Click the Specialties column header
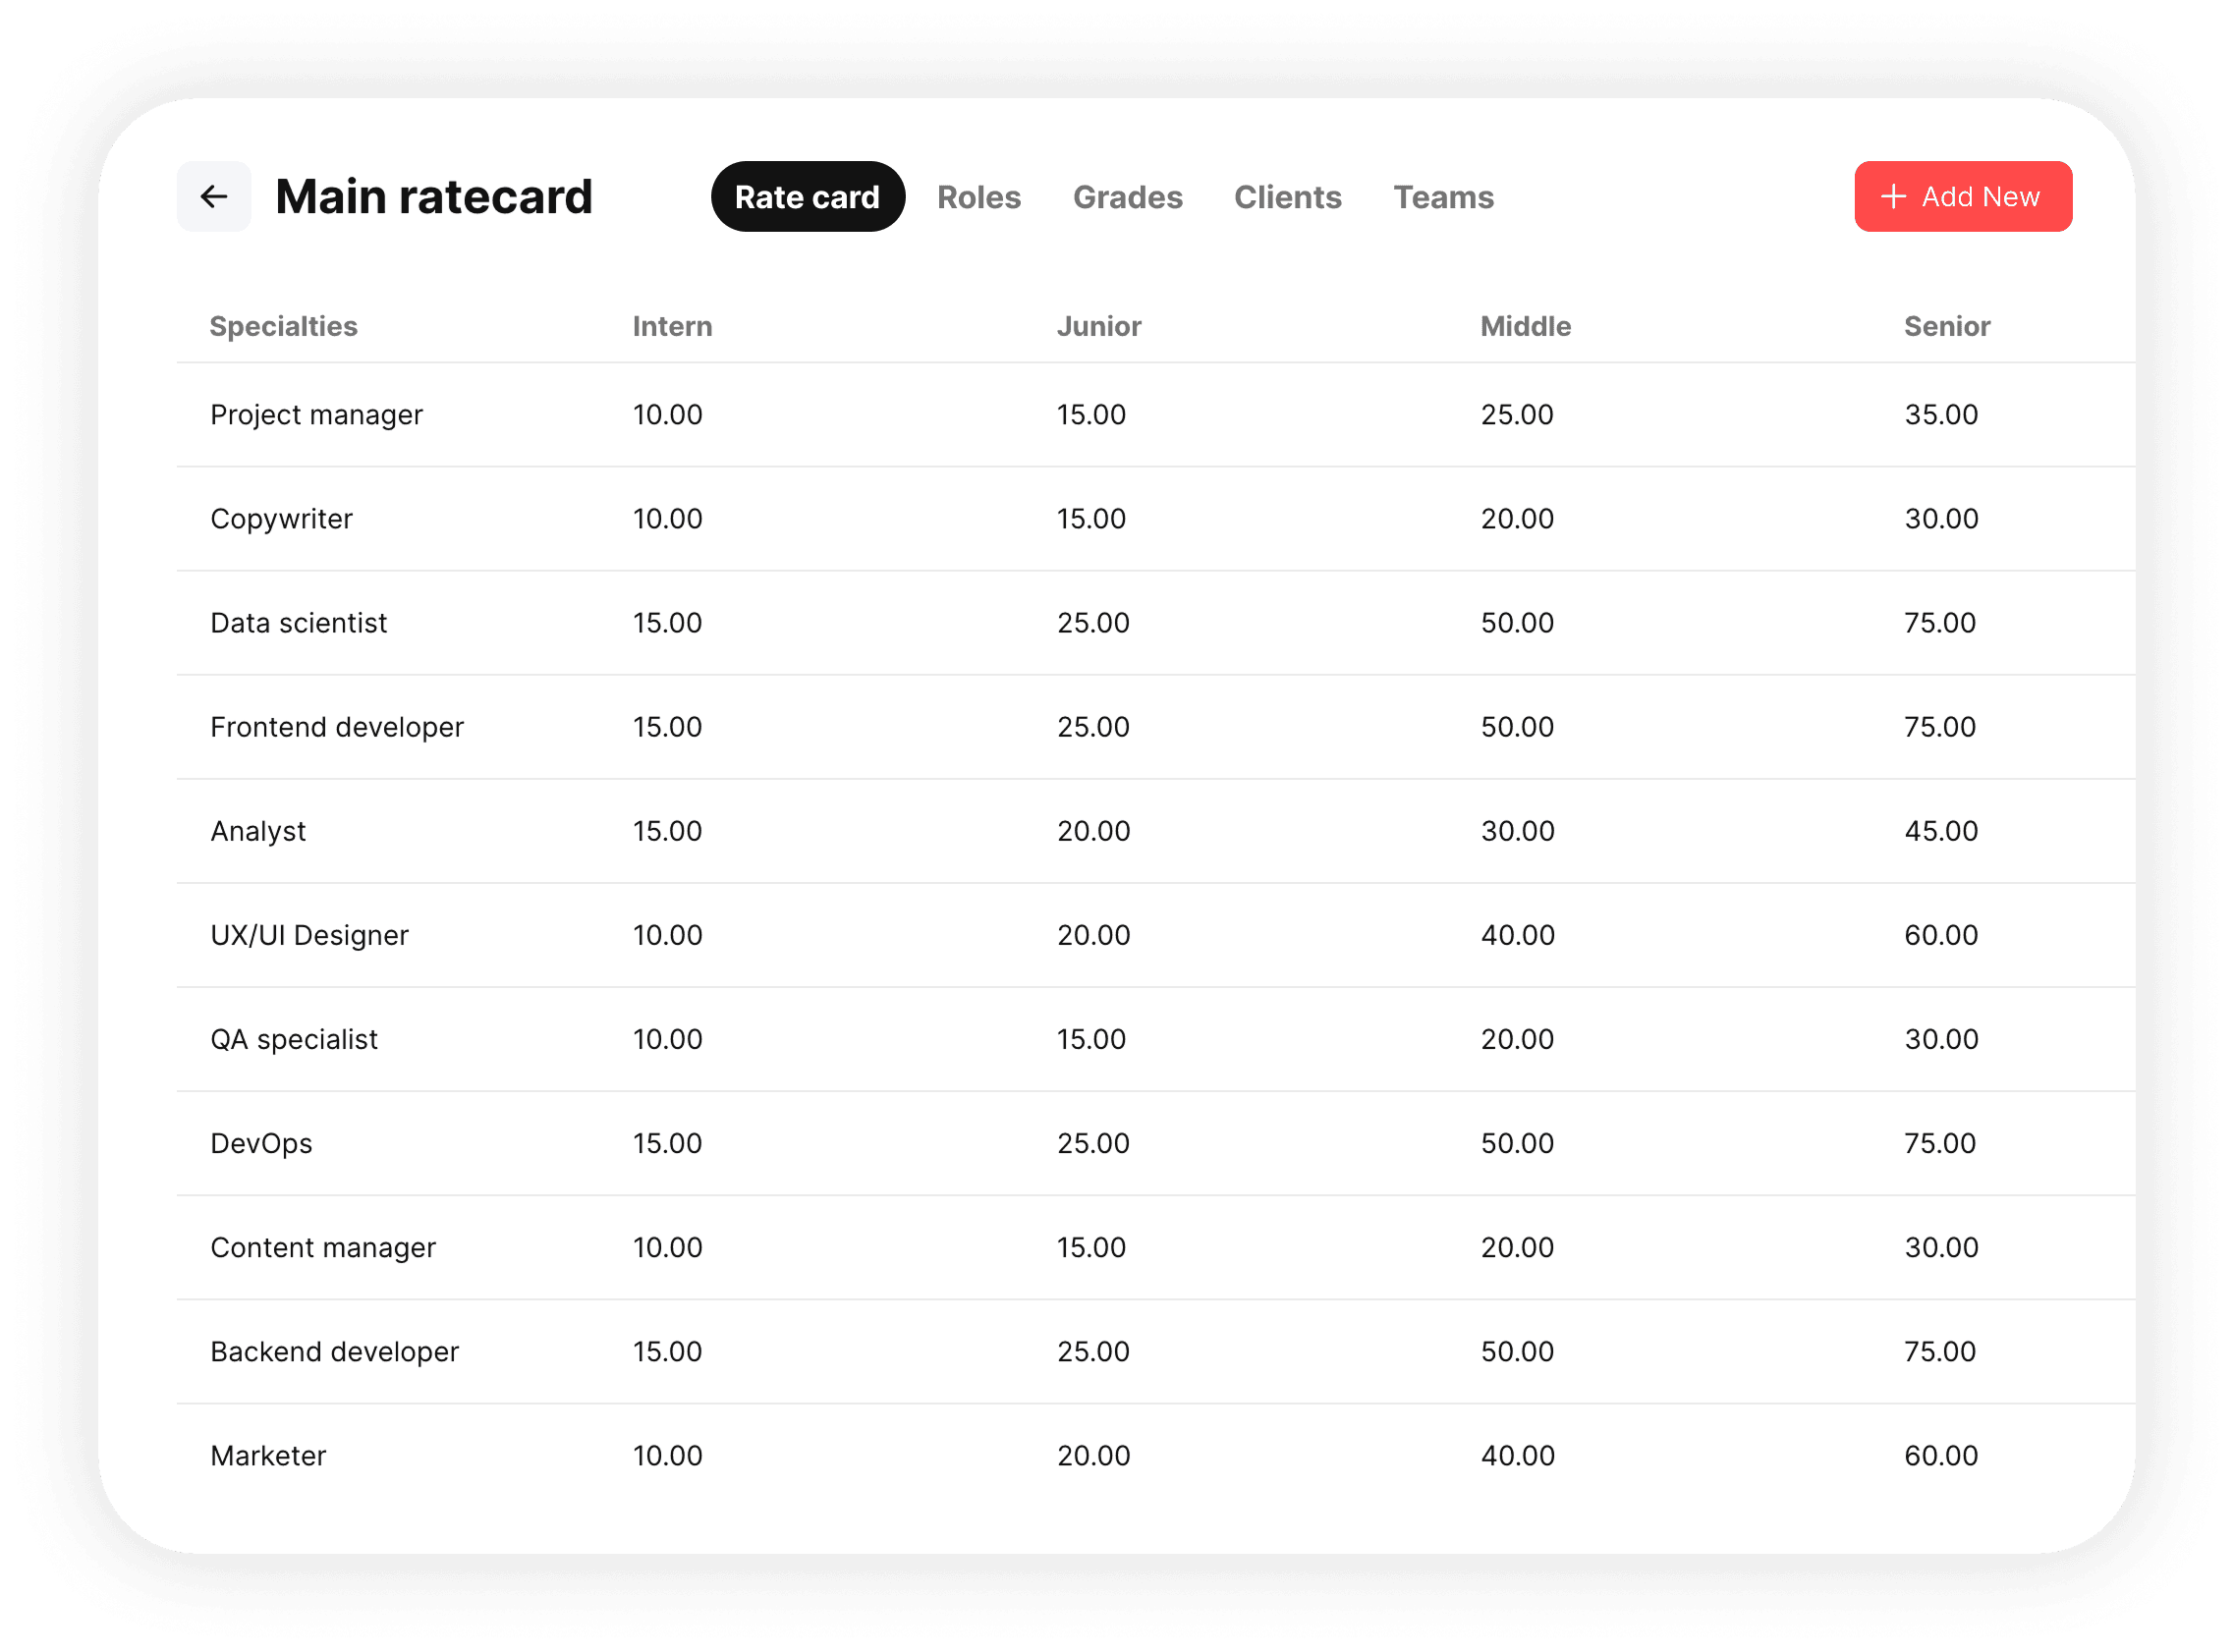The width and height of the screenshot is (2234, 1652). [x=284, y=326]
